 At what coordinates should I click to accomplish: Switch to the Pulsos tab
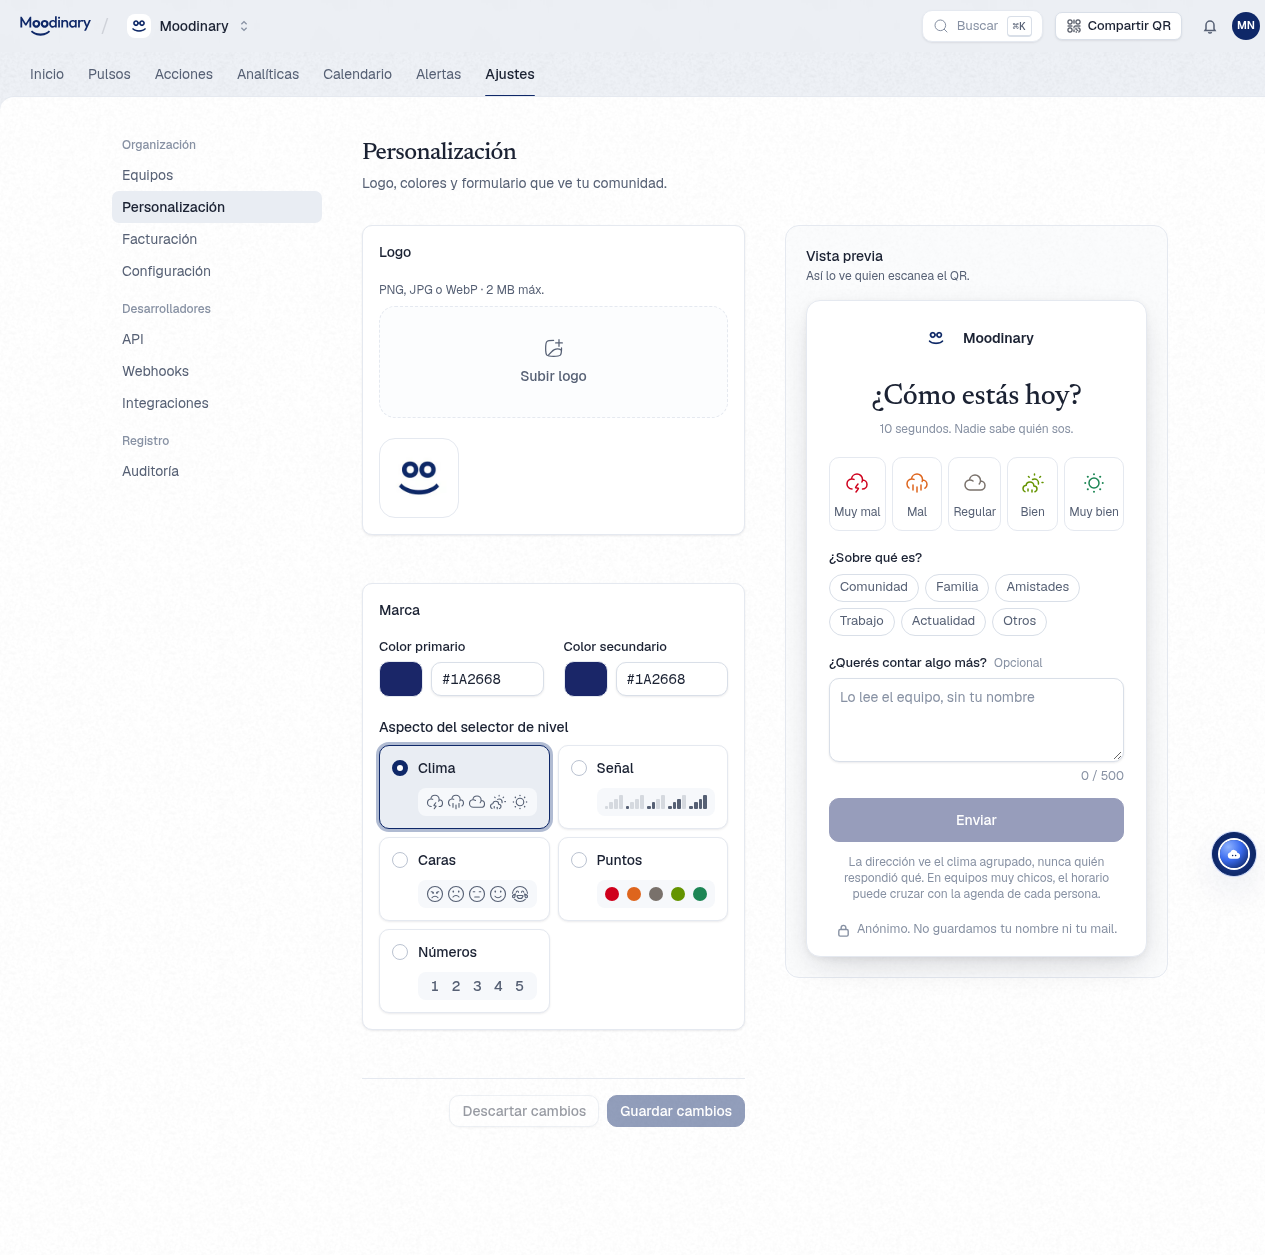tap(109, 74)
